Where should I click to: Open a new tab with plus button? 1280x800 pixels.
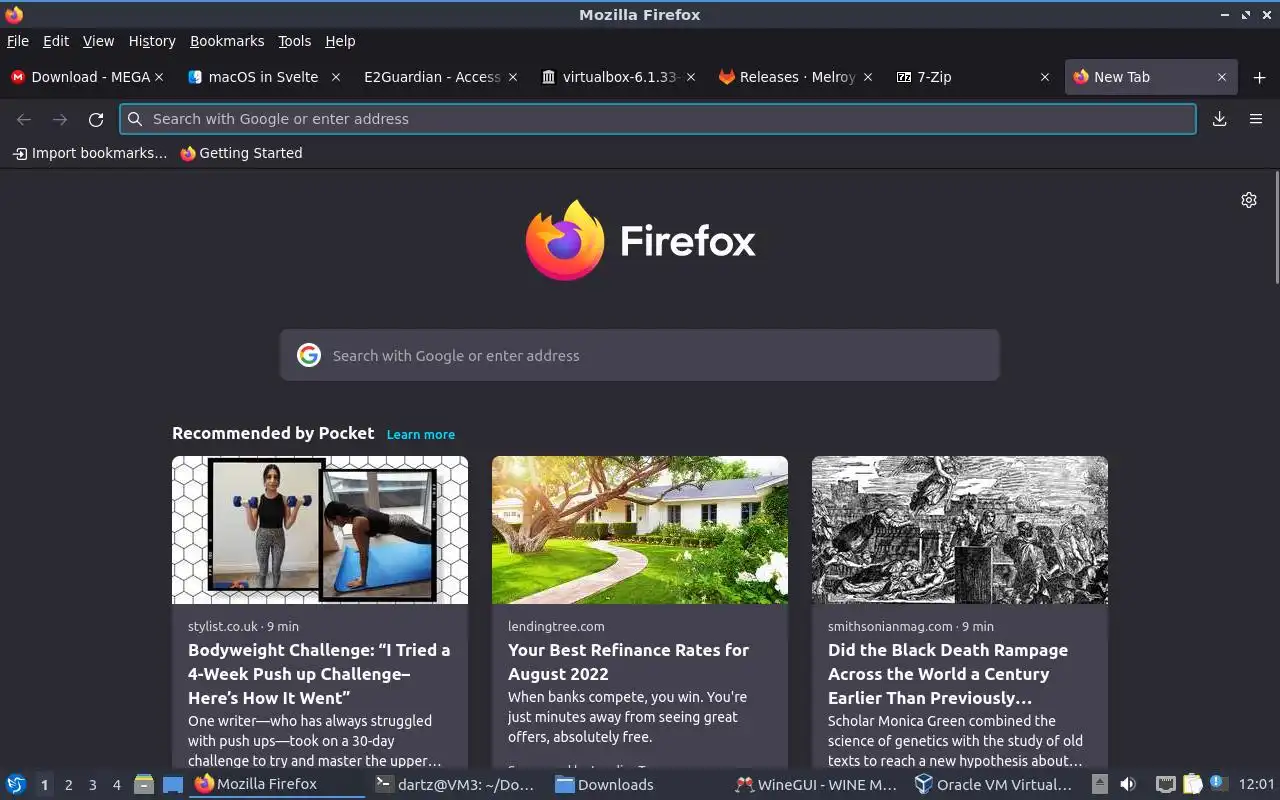[1259, 77]
